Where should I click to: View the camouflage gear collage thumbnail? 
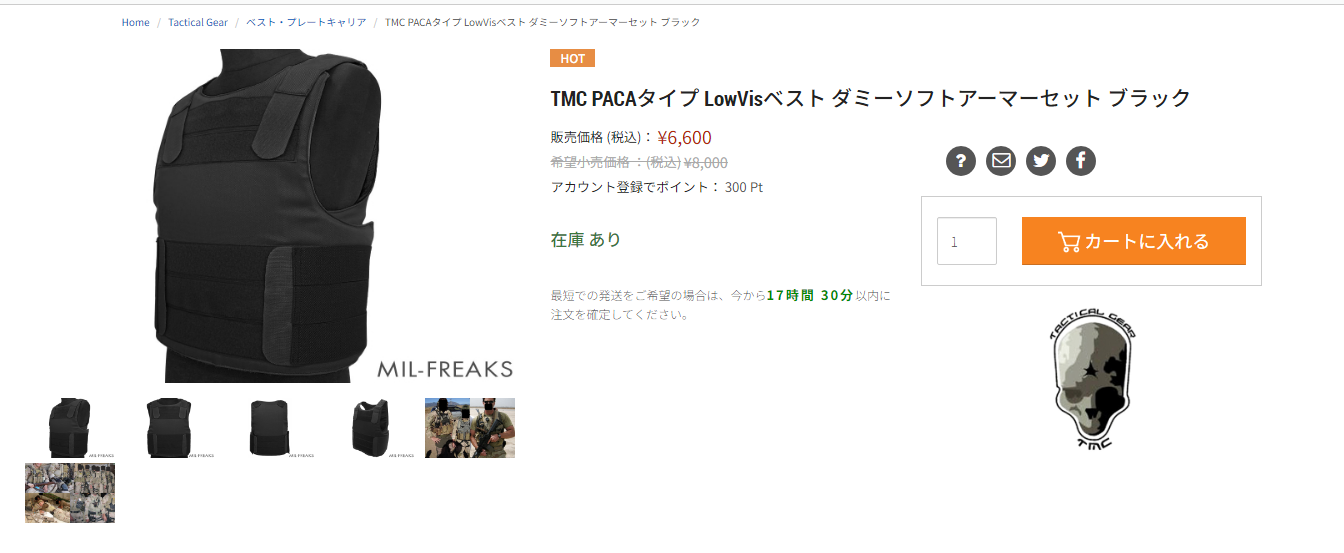tap(70, 493)
